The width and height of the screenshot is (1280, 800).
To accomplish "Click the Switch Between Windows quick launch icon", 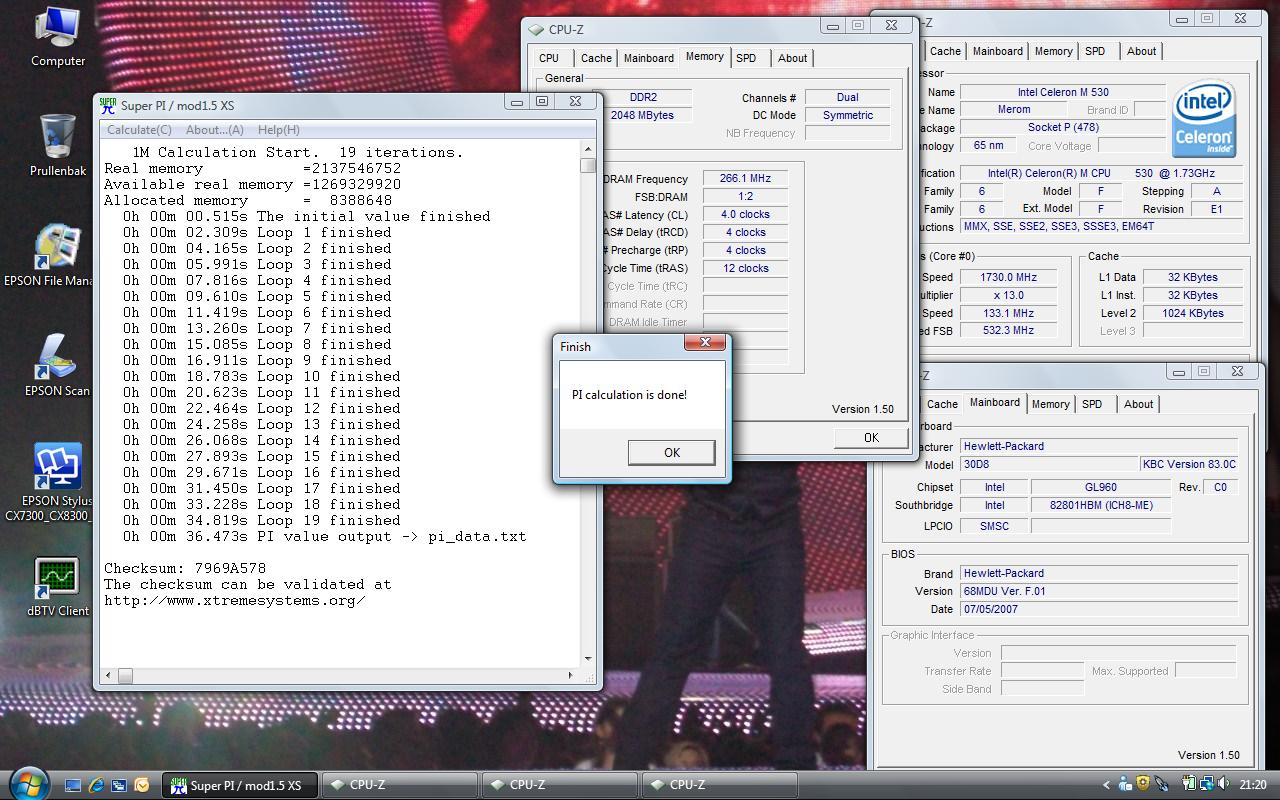I will click(x=119, y=785).
